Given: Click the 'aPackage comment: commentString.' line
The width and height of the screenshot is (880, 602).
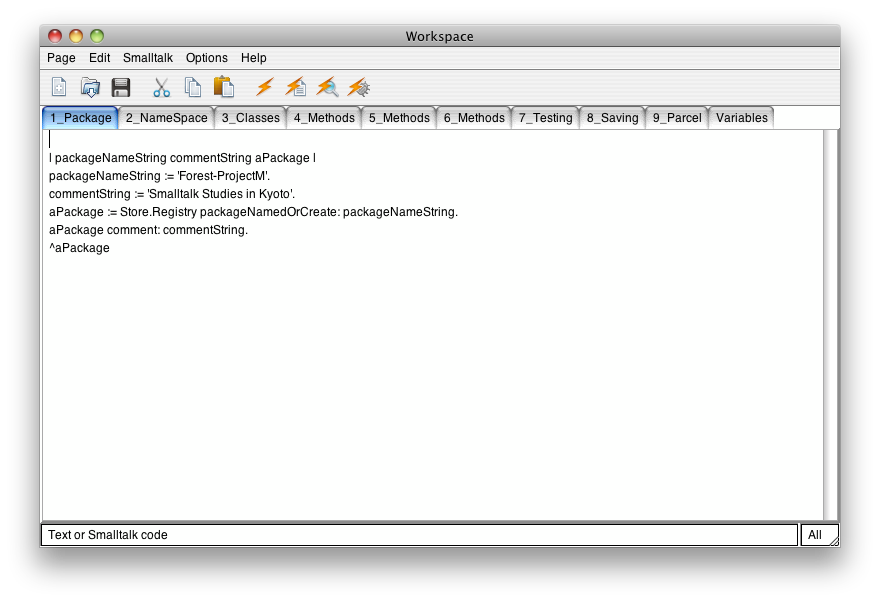Looking at the screenshot, I should pyautogui.click(x=148, y=229).
